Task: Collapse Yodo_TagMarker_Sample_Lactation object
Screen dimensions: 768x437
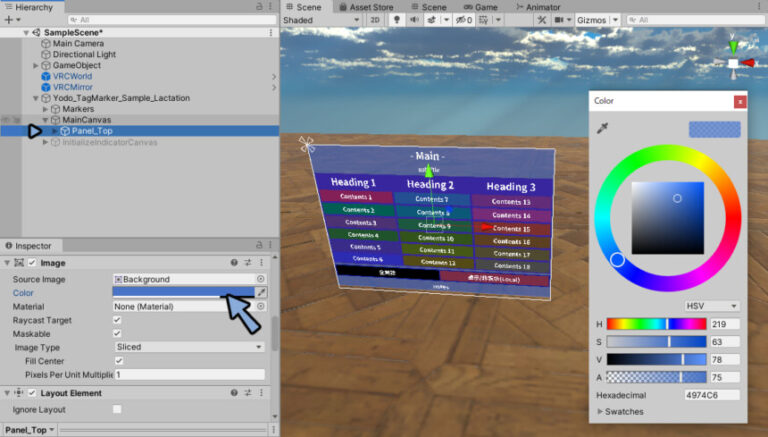Action: click(x=36, y=98)
